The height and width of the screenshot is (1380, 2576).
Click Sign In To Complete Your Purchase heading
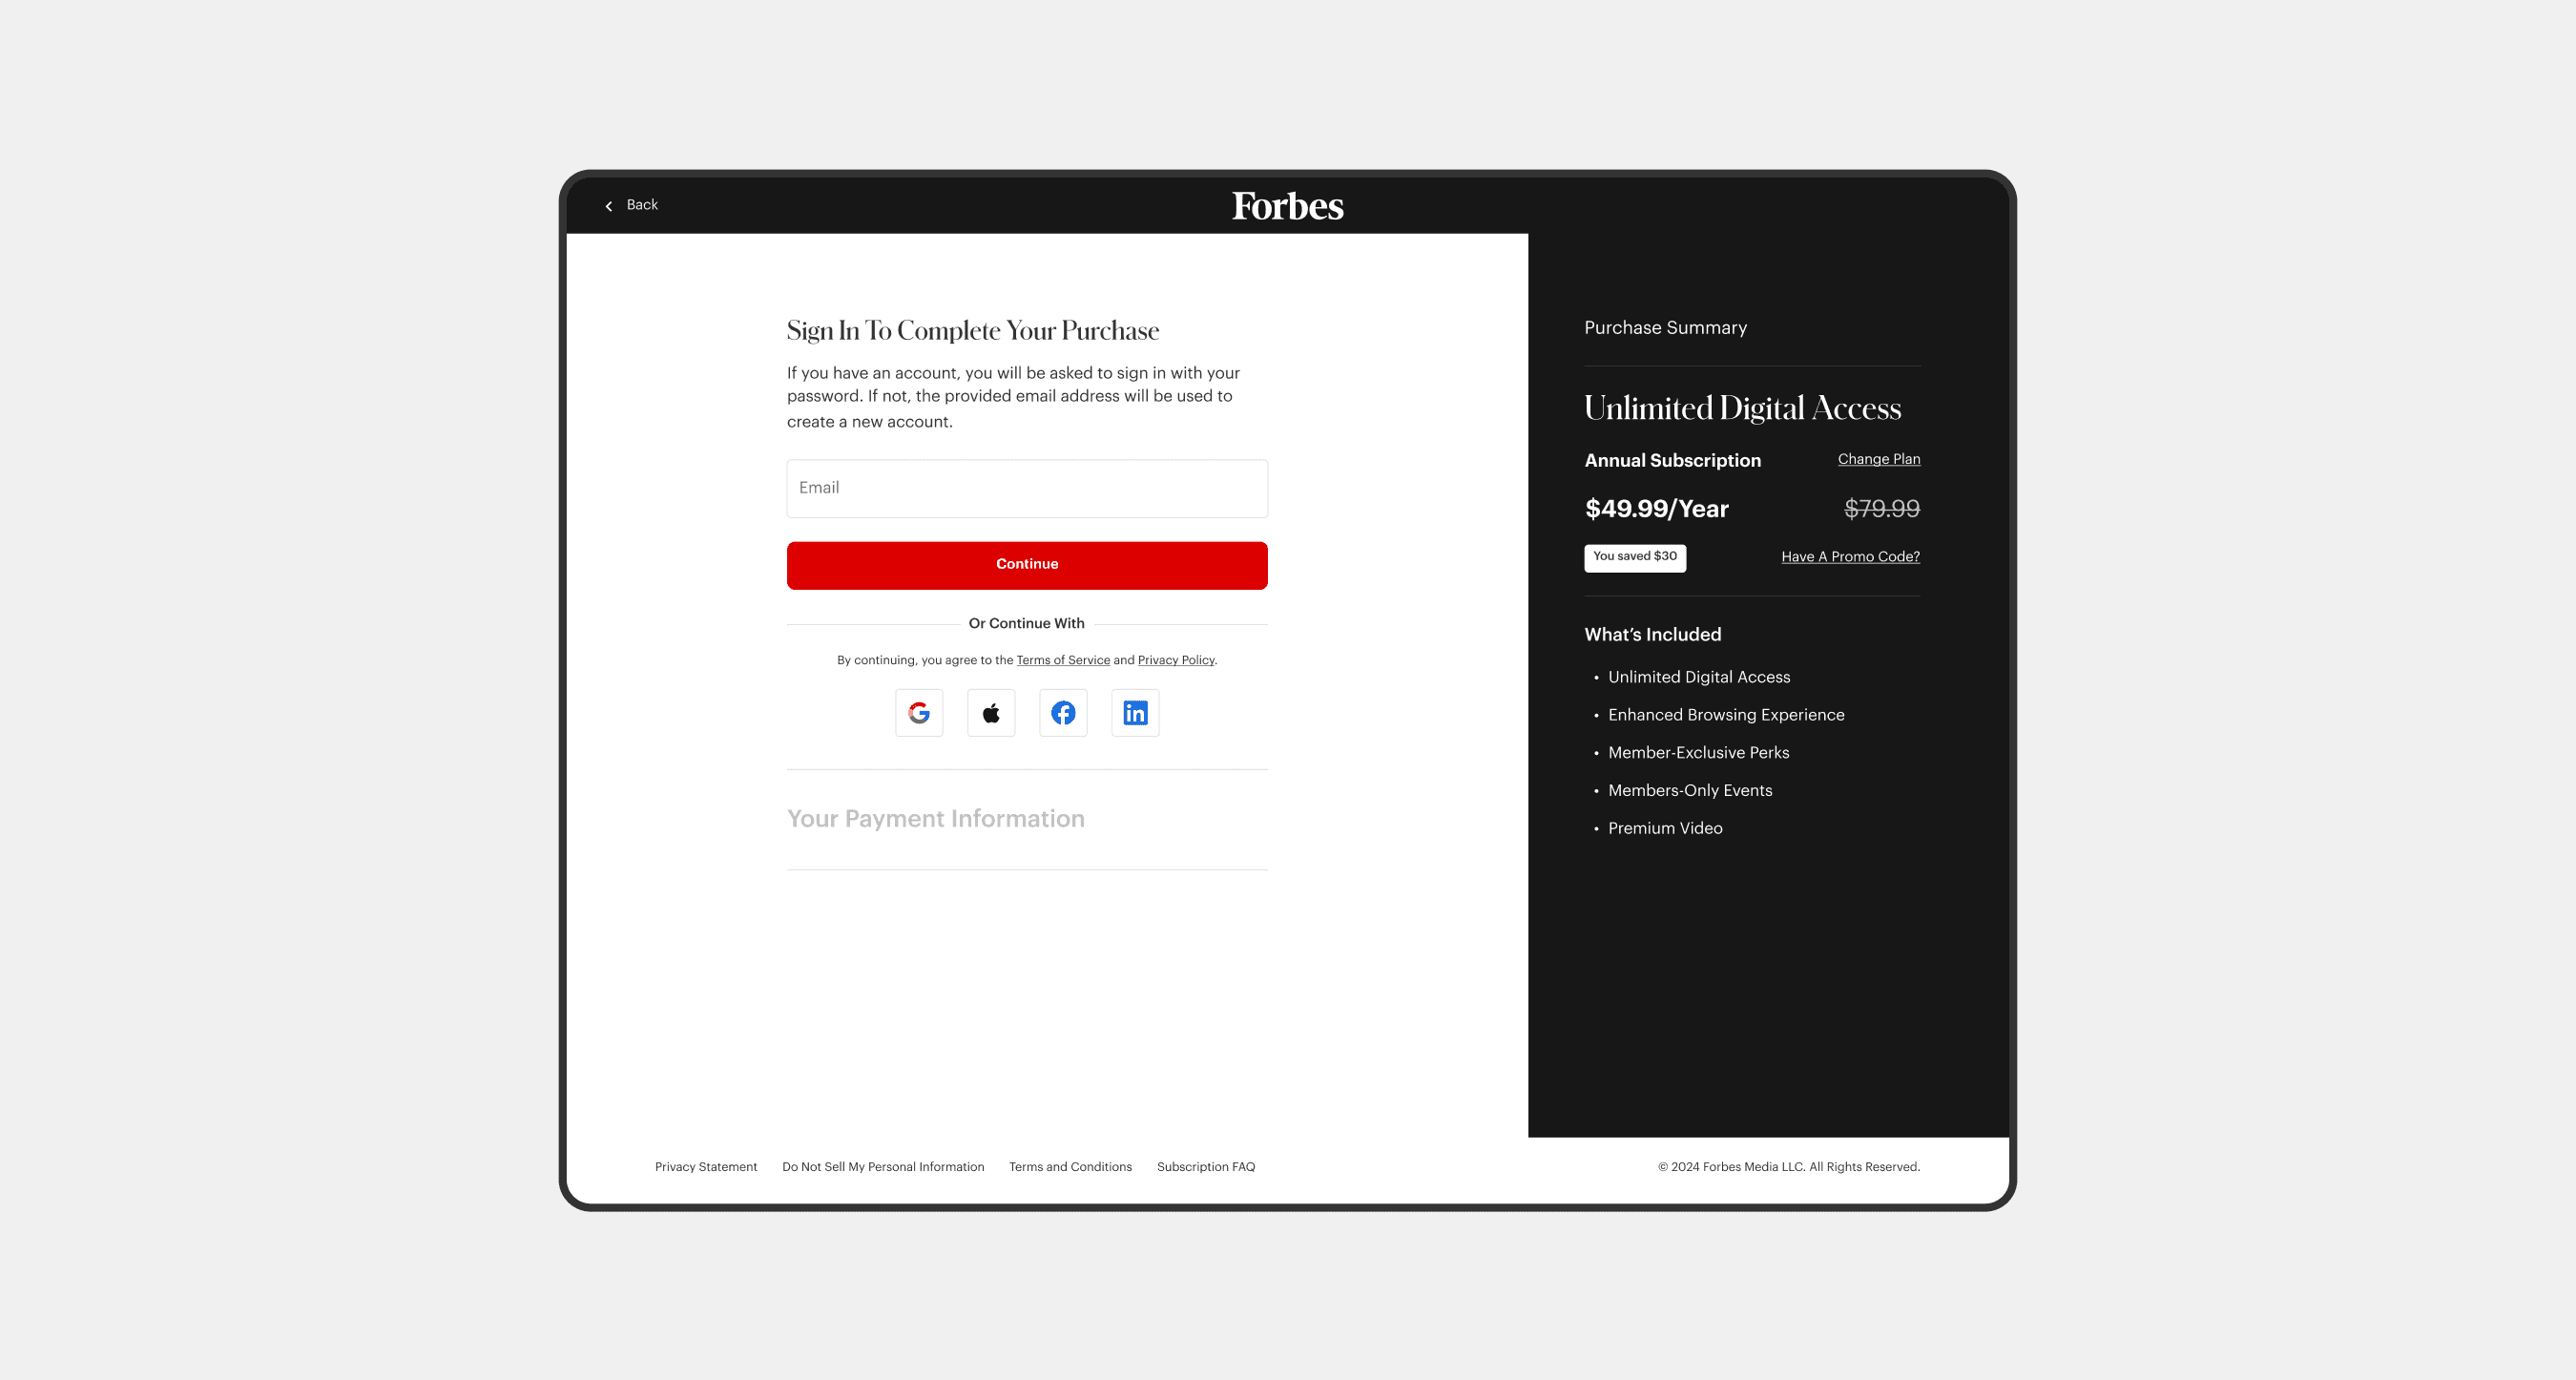coord(973,331)
